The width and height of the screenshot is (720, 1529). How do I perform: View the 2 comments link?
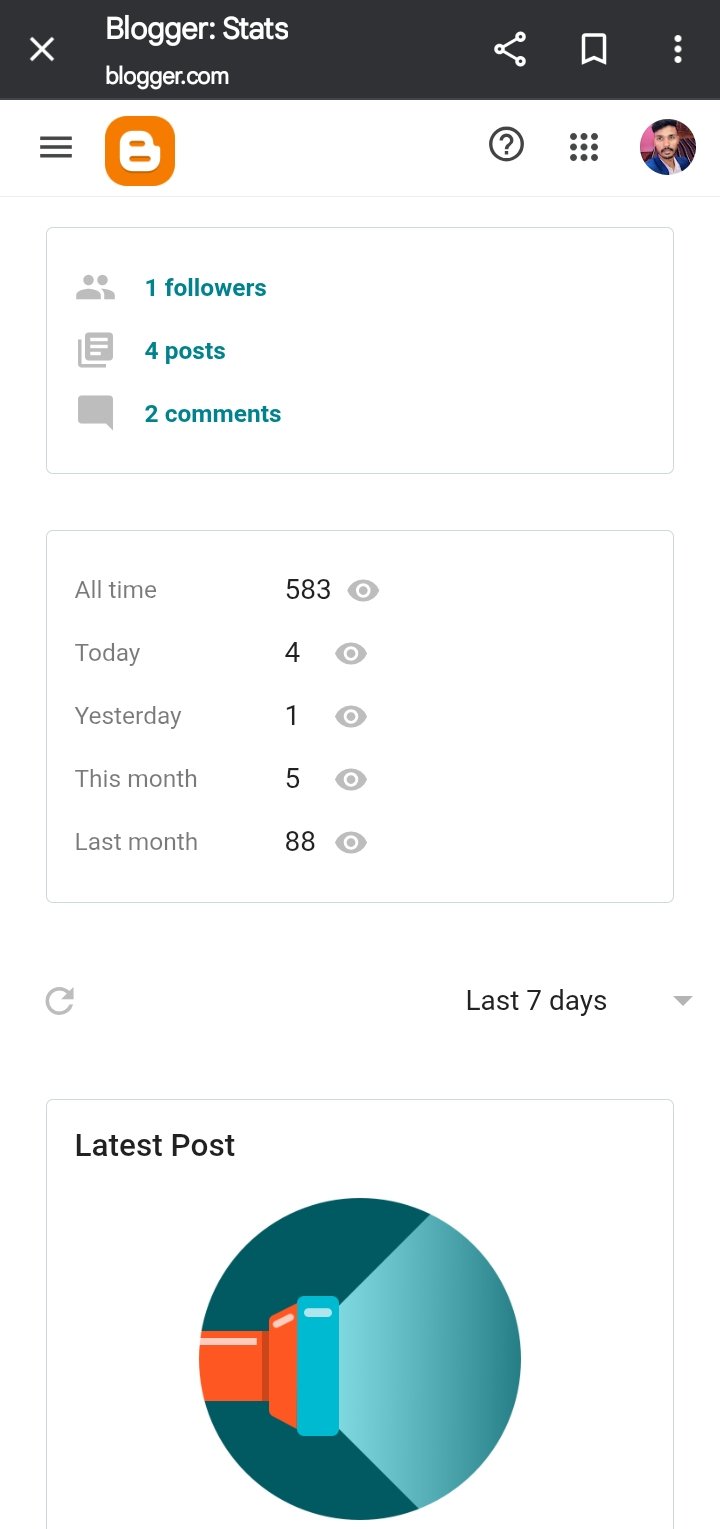coord(212,414)
